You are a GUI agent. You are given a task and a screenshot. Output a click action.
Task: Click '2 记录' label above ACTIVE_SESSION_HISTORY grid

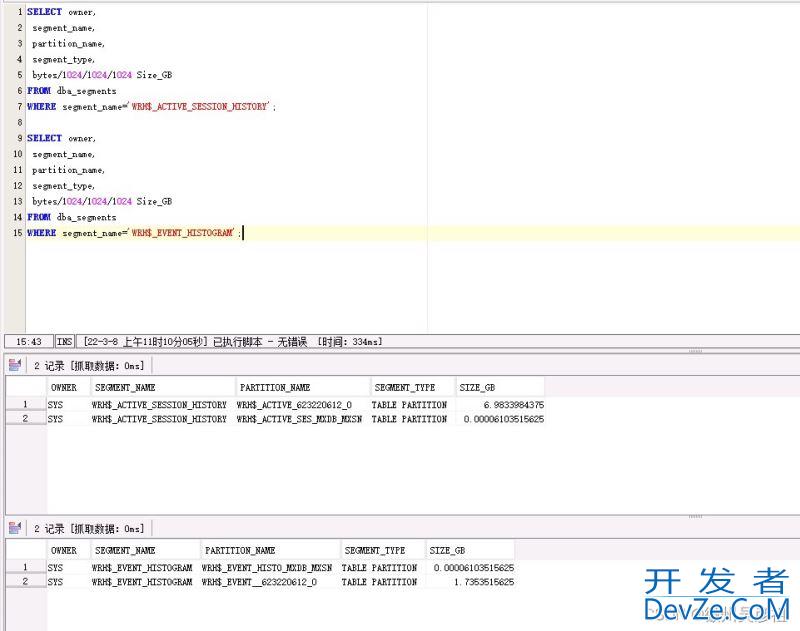[49, 366]
